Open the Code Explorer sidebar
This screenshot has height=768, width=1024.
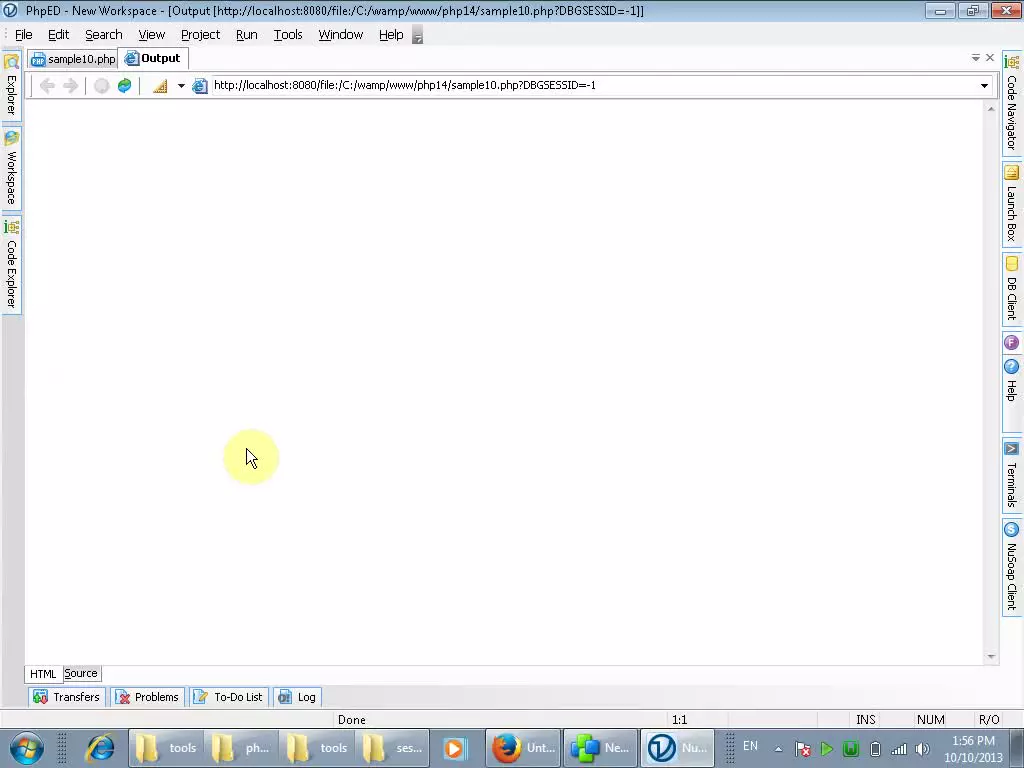[x=11, y=270]
